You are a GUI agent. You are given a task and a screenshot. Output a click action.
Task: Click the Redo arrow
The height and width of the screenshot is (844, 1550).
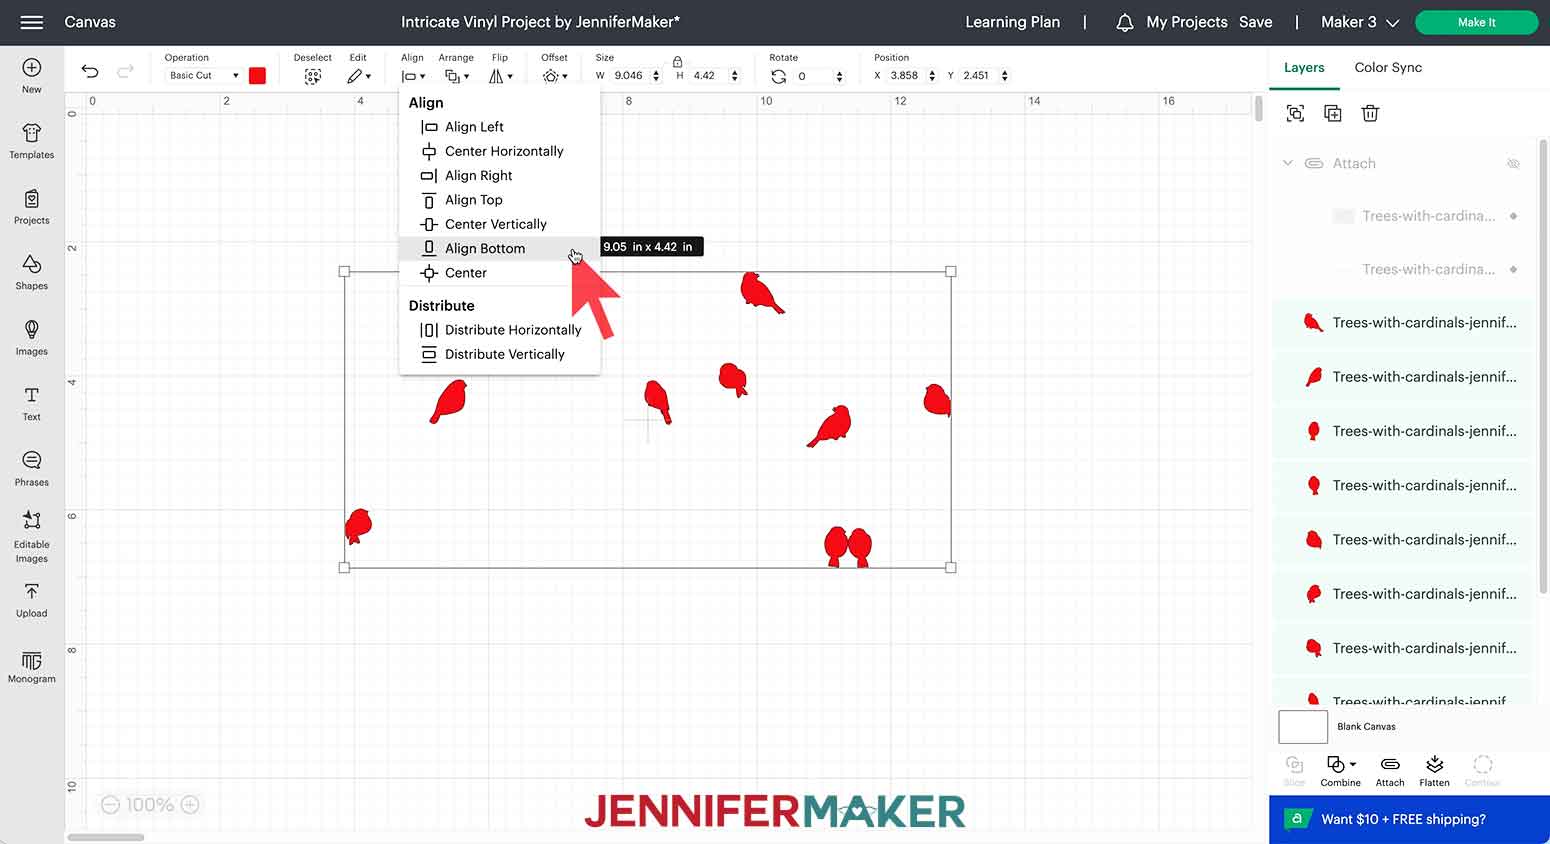point(125,71)
